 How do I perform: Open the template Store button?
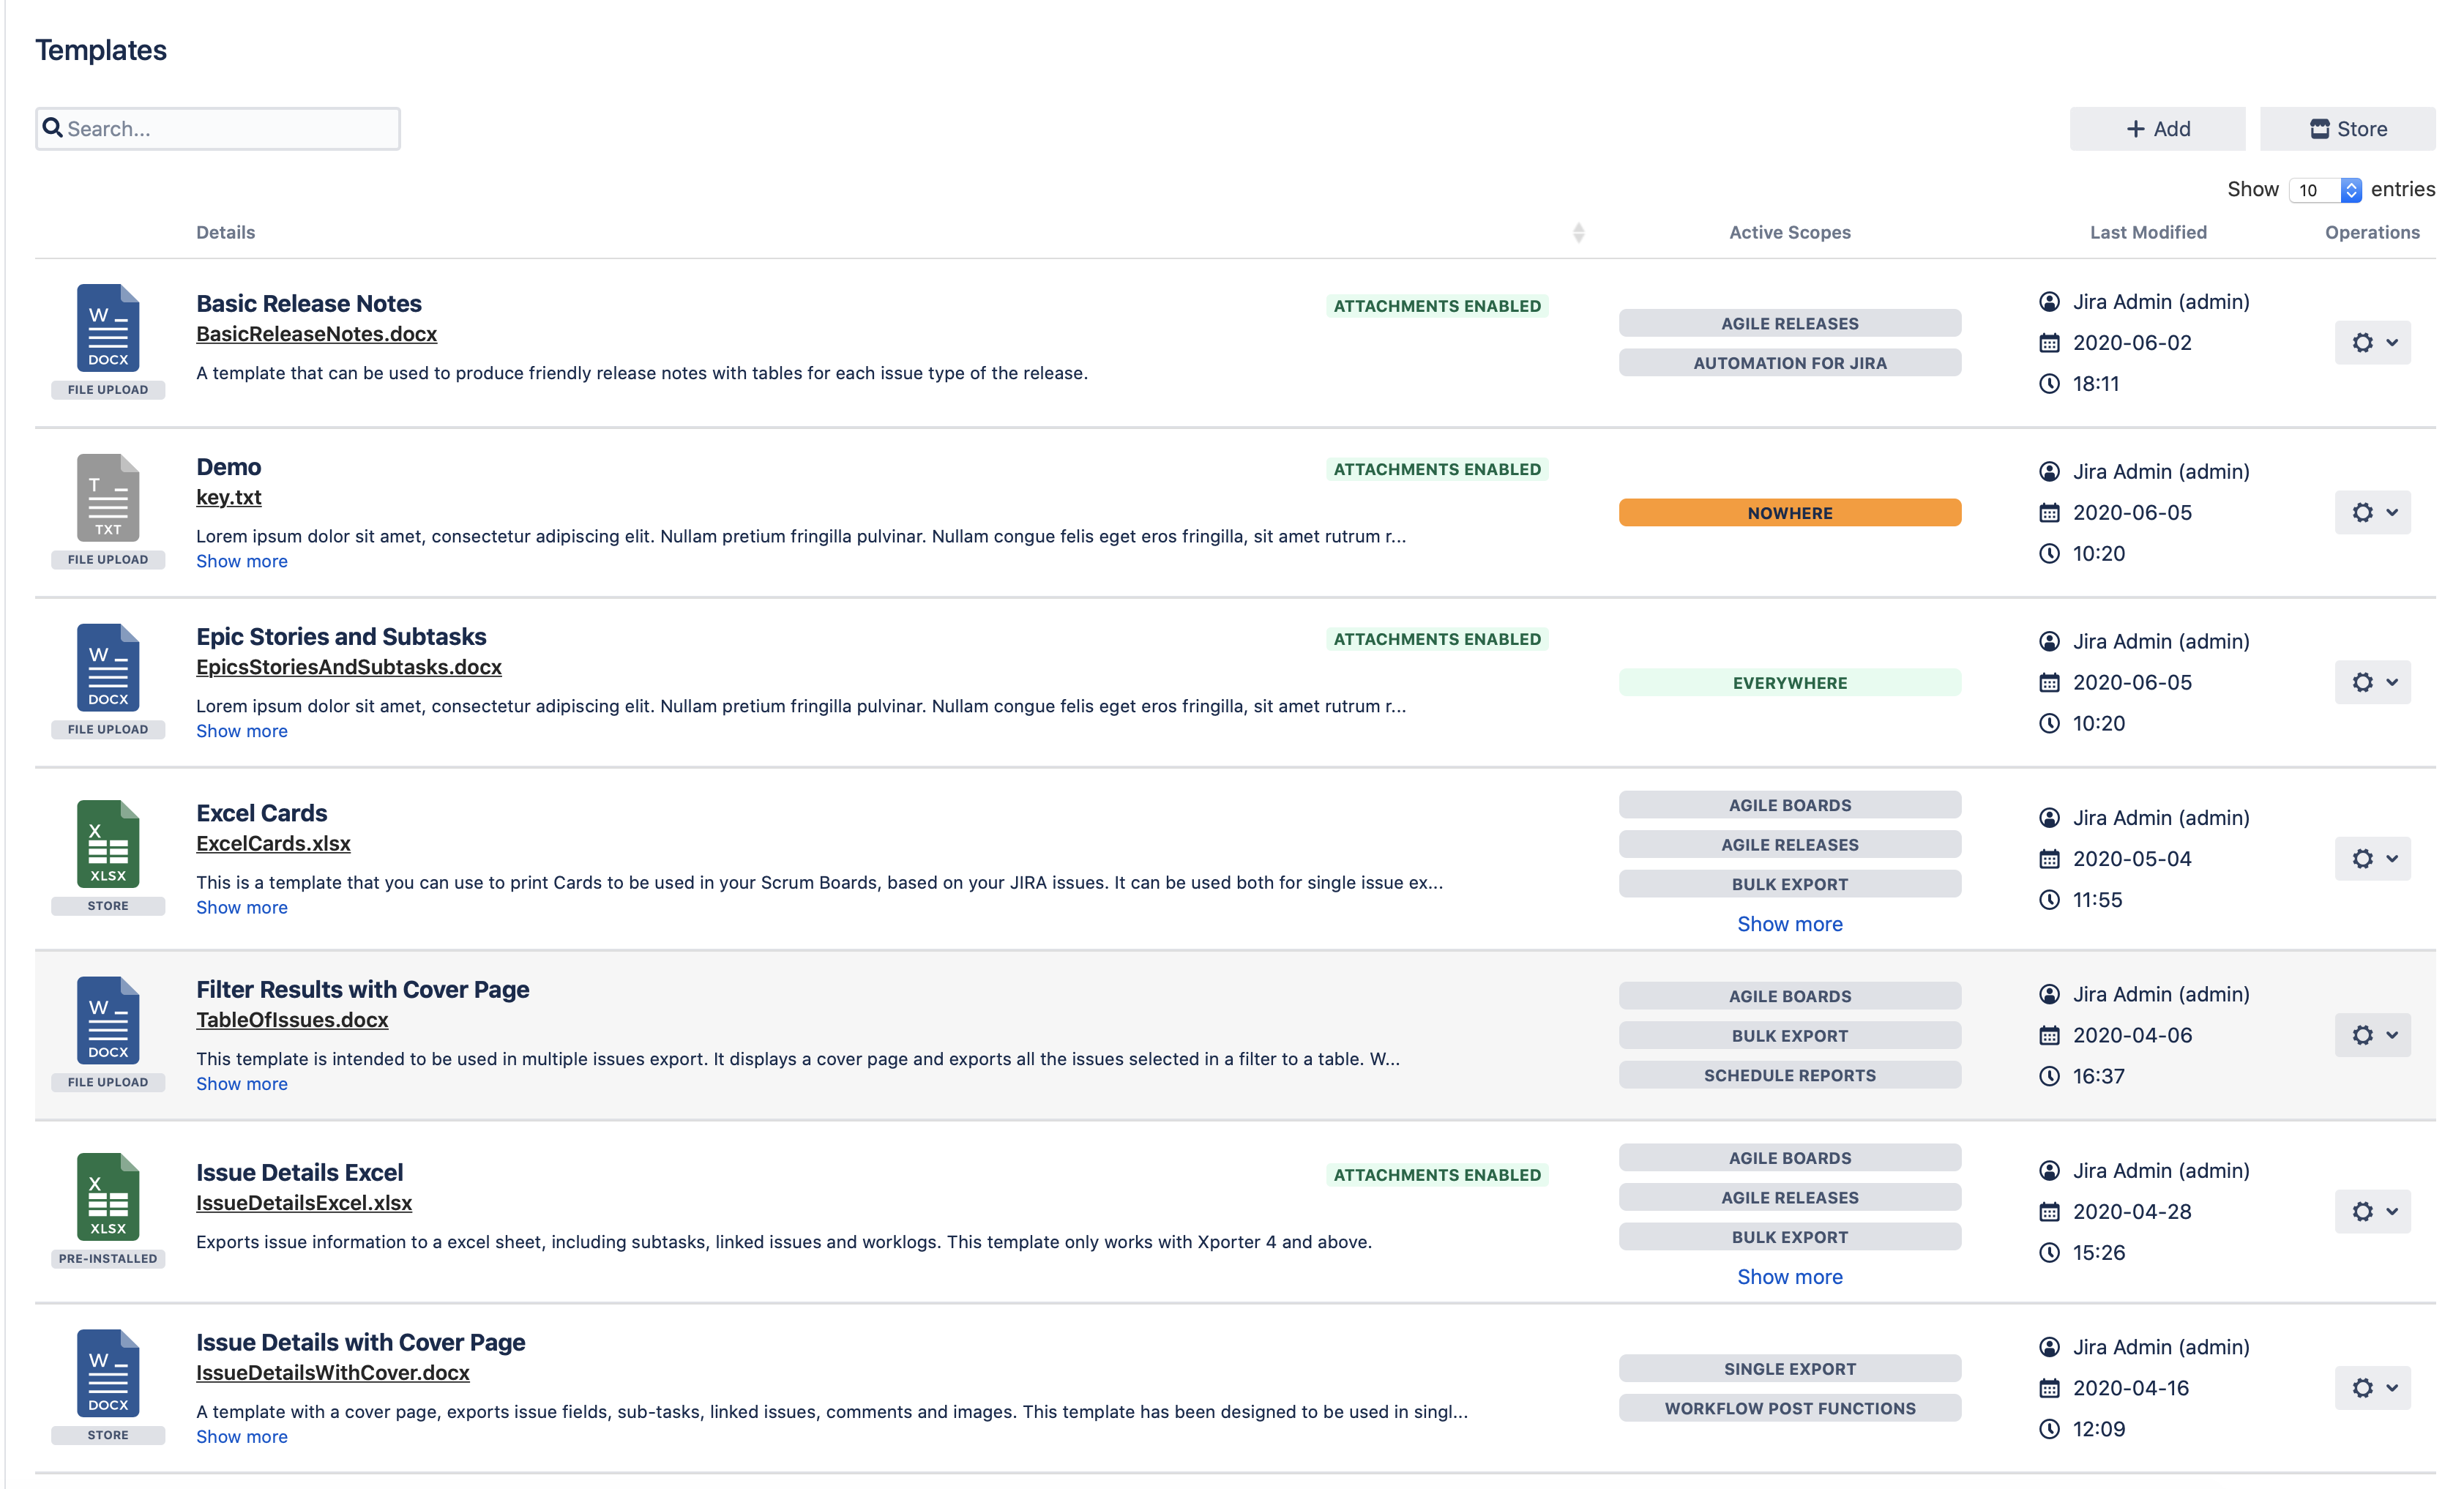click(x=2347, y=129)
